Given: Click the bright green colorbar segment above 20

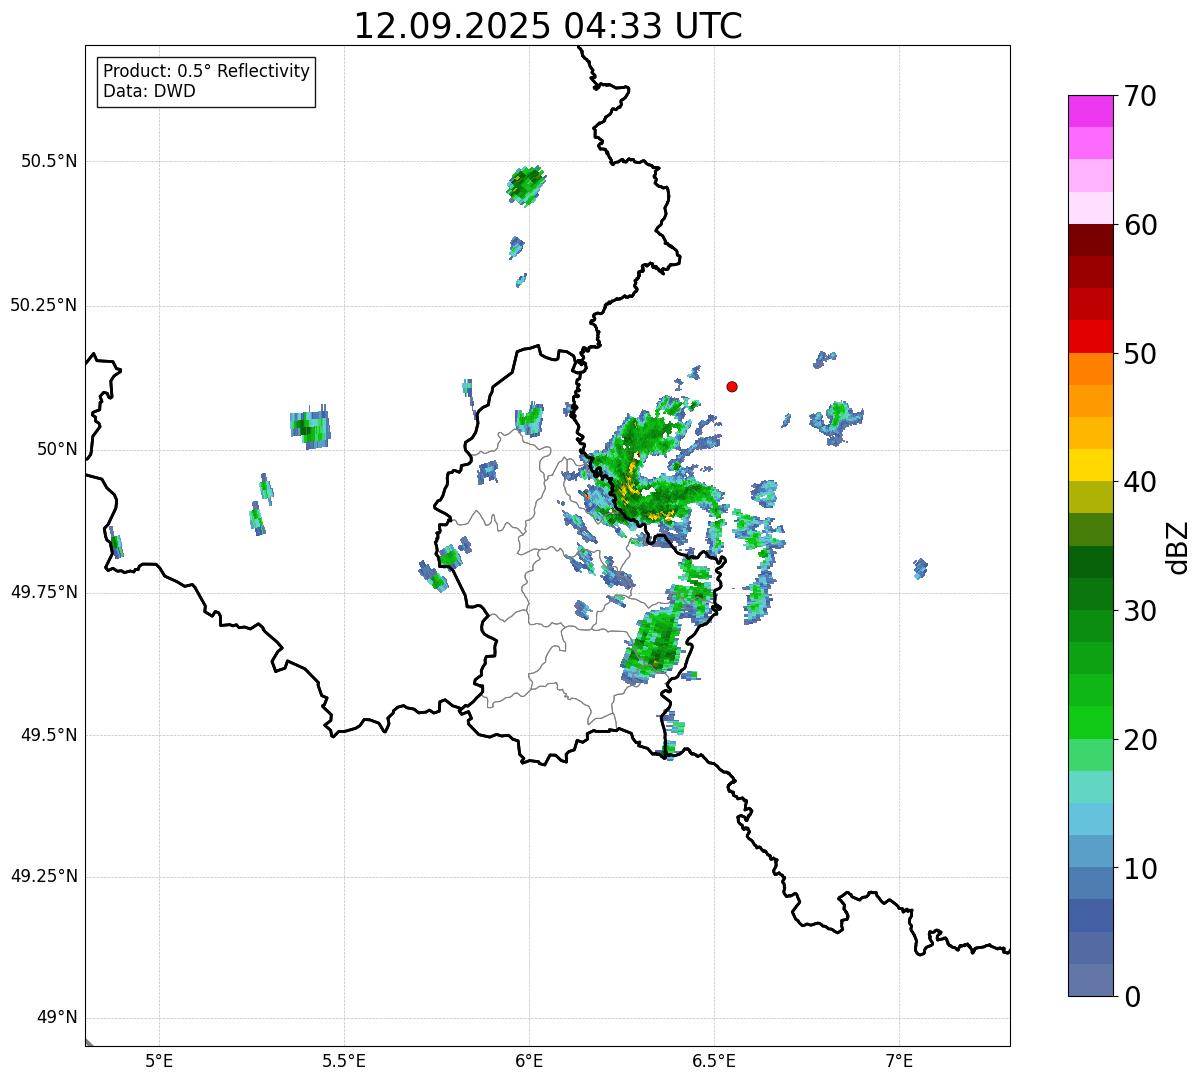Looking at the screenshot, I should (x=1090, y=722).
